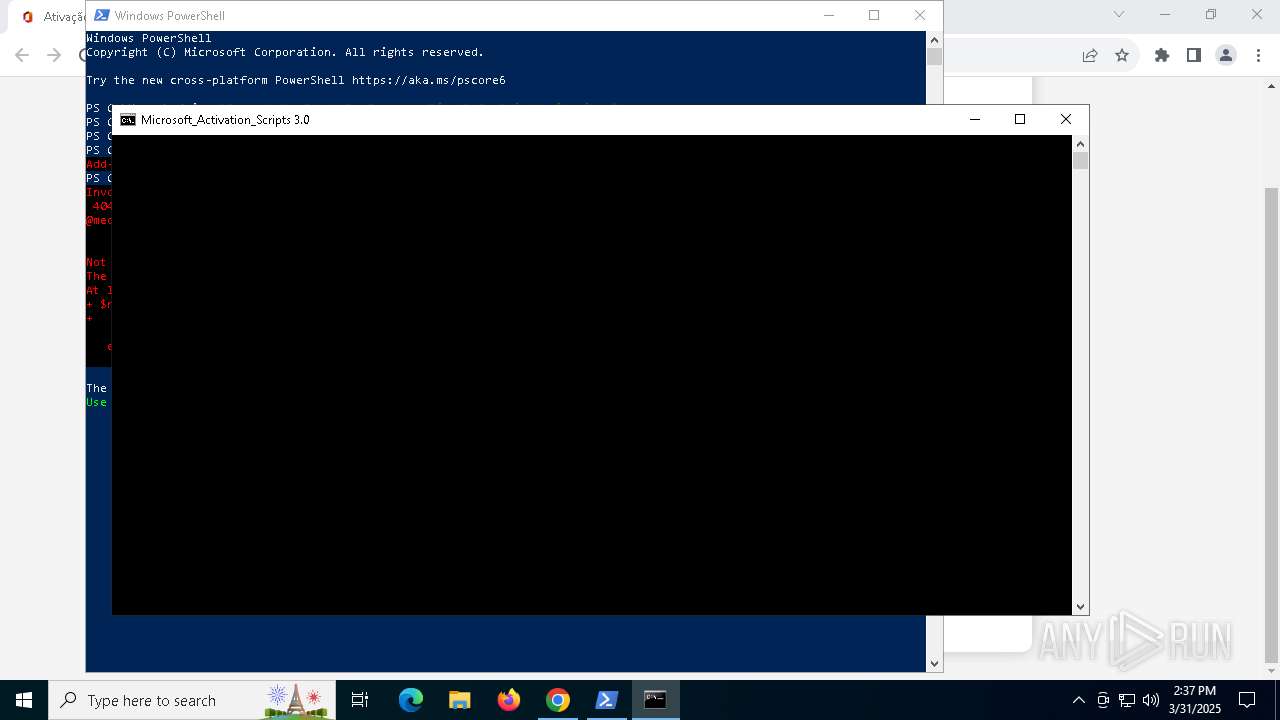
Task: Switch to PowerShell in the taskbar
Action: pyautogui.click(x=607, y=700)
